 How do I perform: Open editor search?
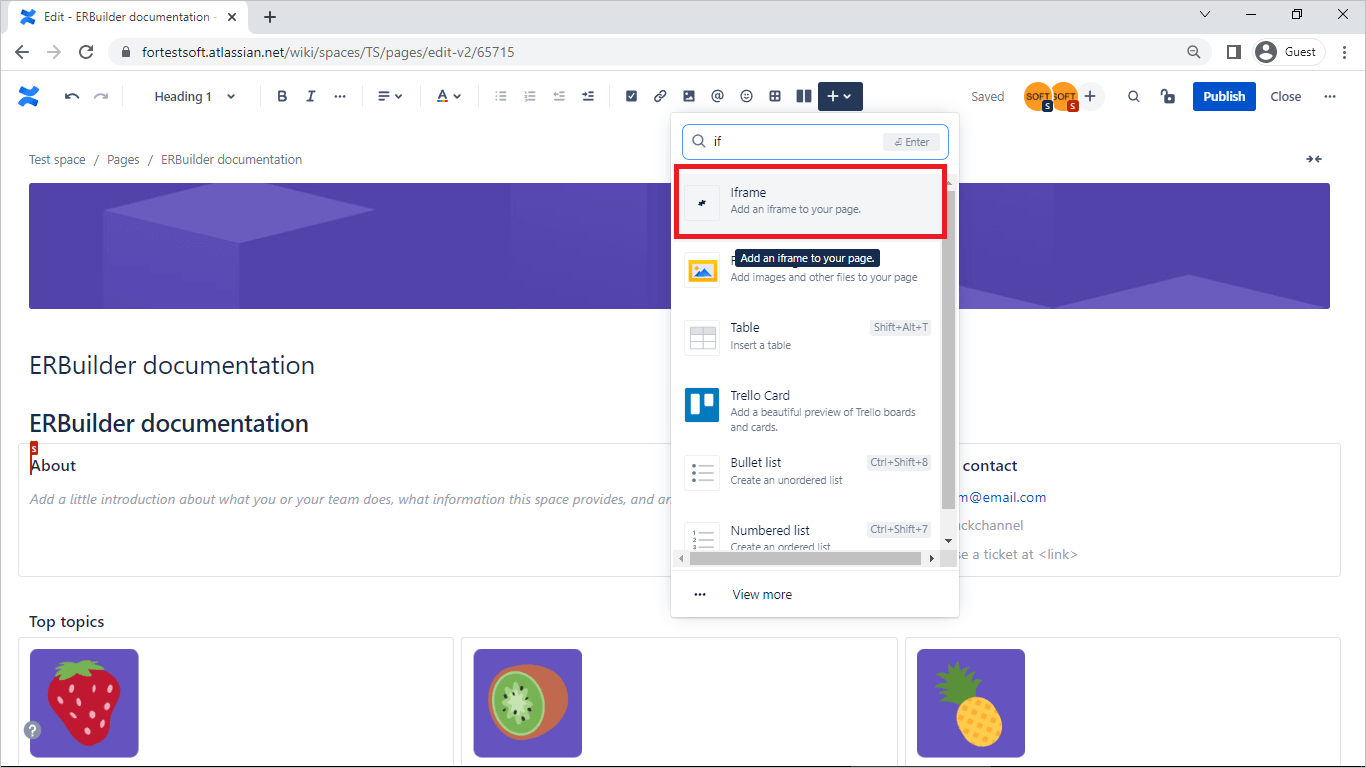(x=1133, y=96)
